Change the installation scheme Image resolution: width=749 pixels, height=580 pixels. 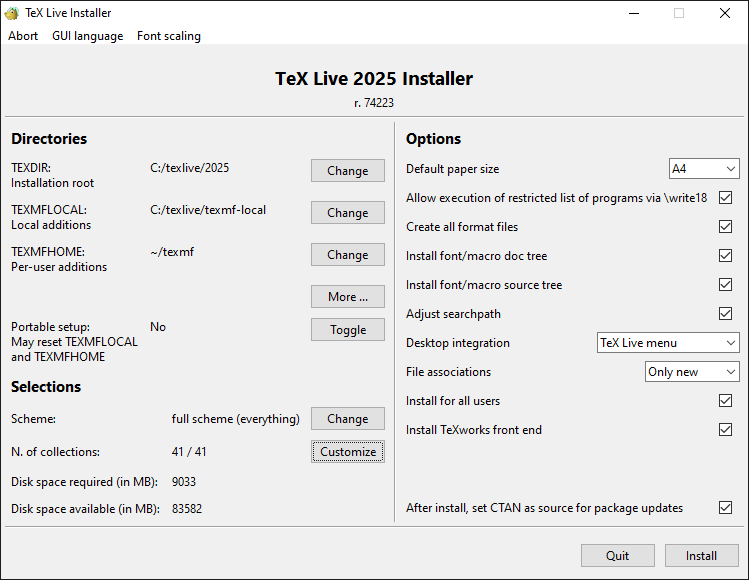tap(347, 419)
